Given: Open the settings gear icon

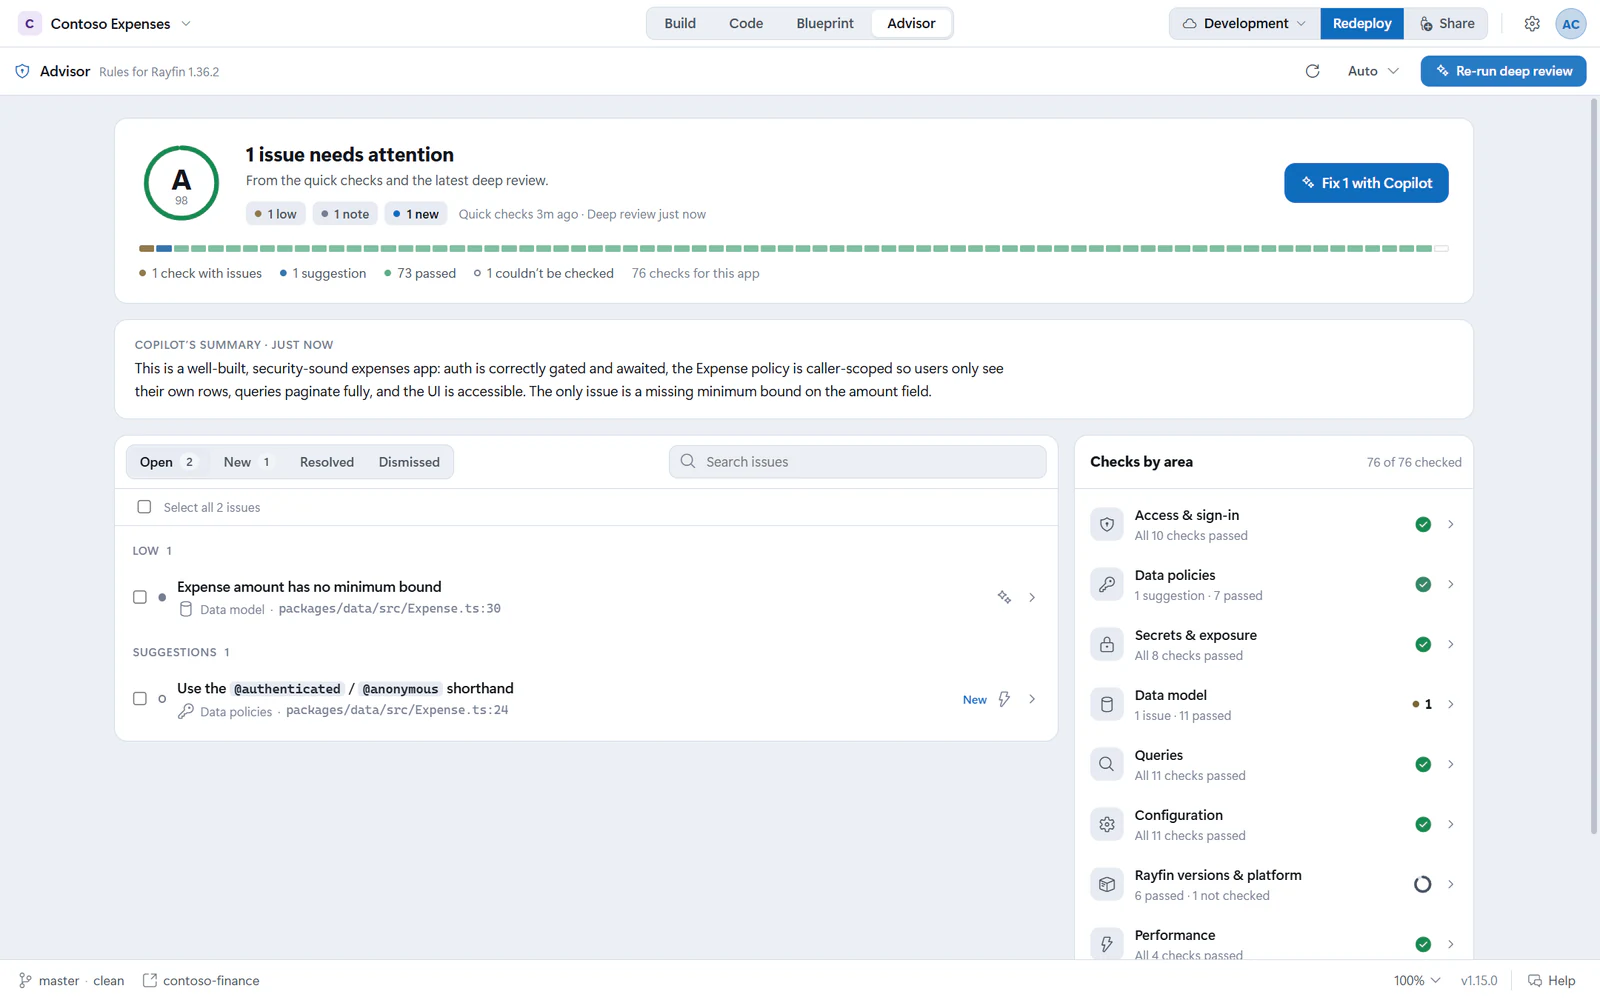Looking at the screenshot, I should [x=1532, y=23].
